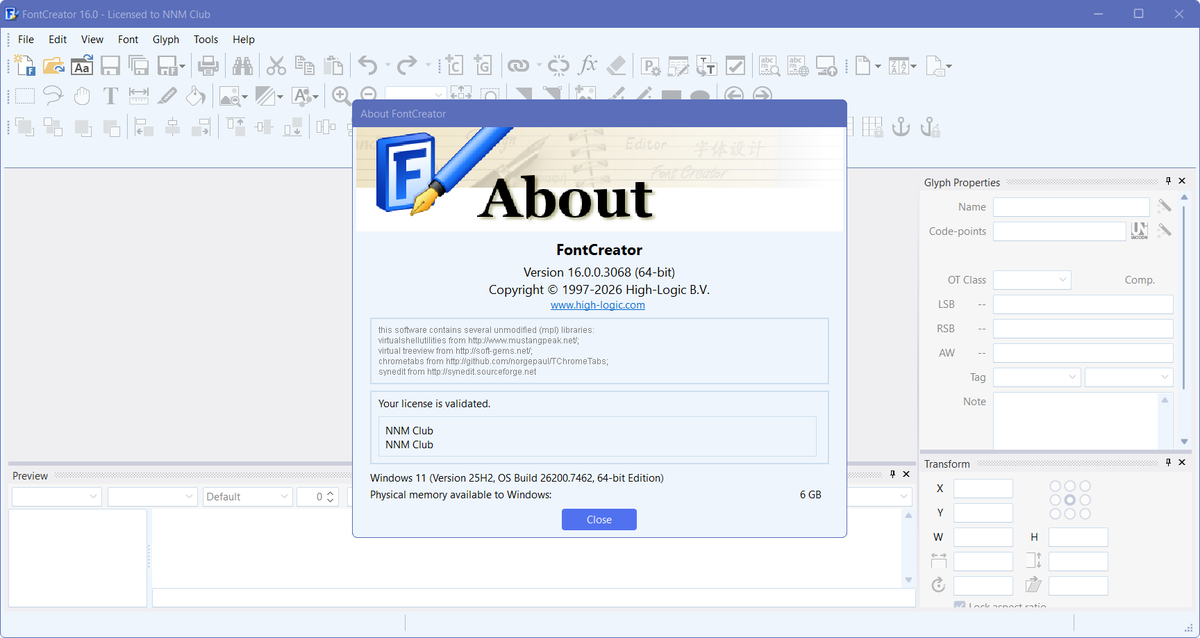Viewport: 1200px width, 638px height.
Task: Select the bottom-left transform origin radio
Action: coord(1055,513)
